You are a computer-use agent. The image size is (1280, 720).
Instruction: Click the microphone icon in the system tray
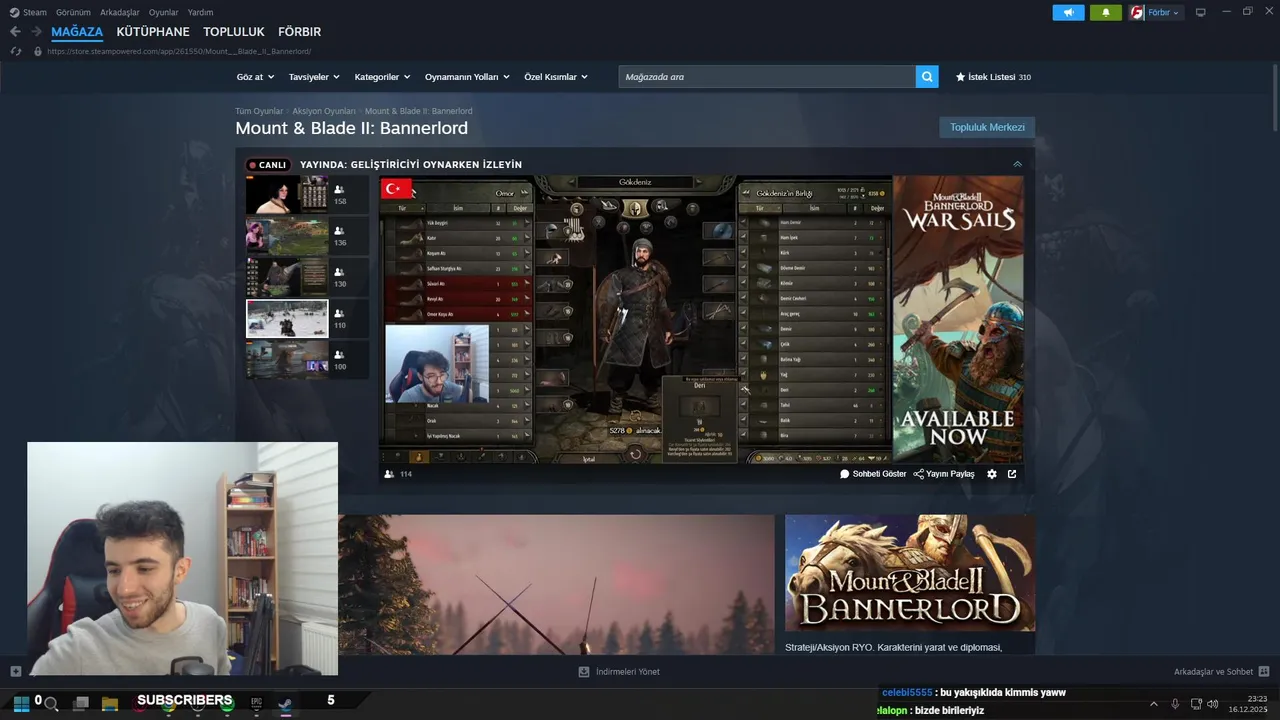pos(1175,704)
